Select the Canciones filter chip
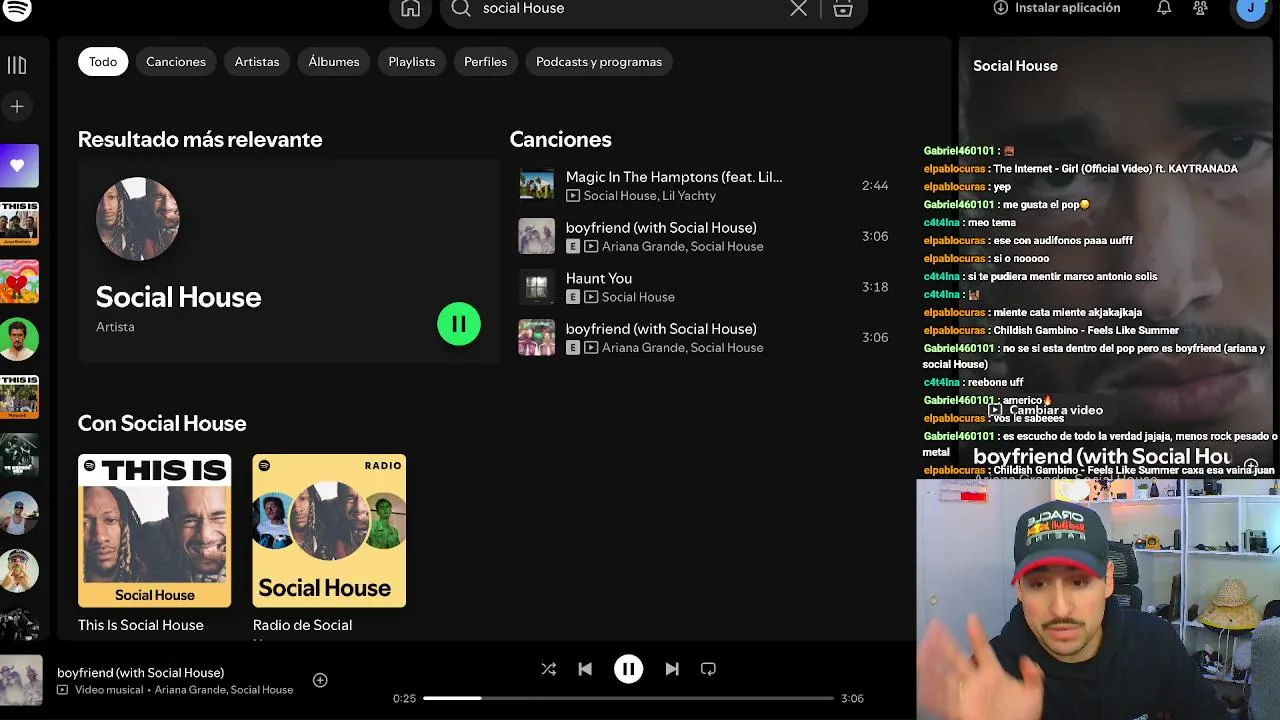 click(176, 62)
